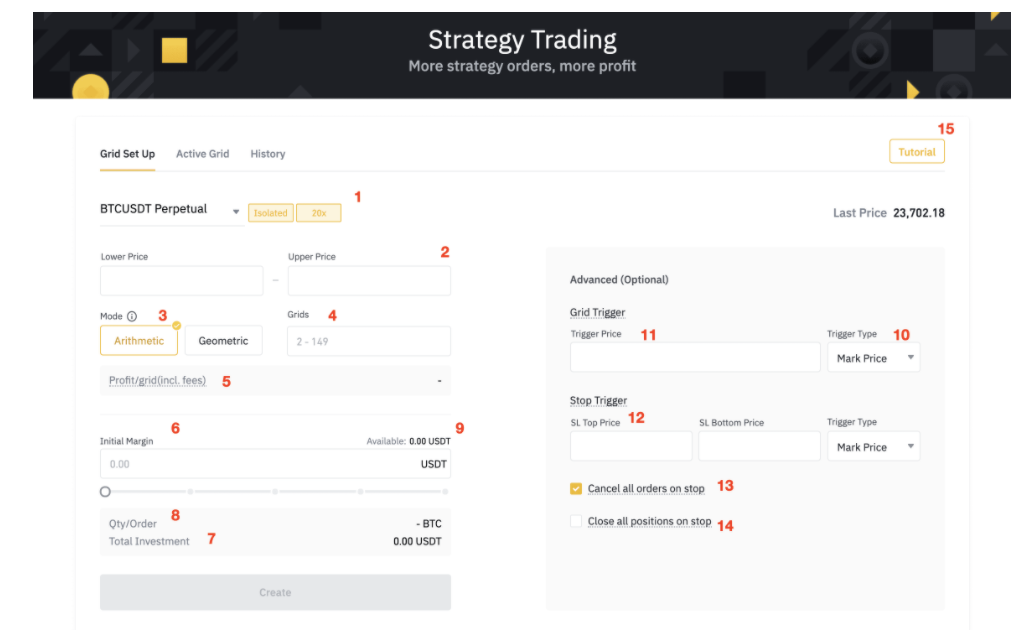
Task: Select Geometric grid mode
Action: coord(223,341)
